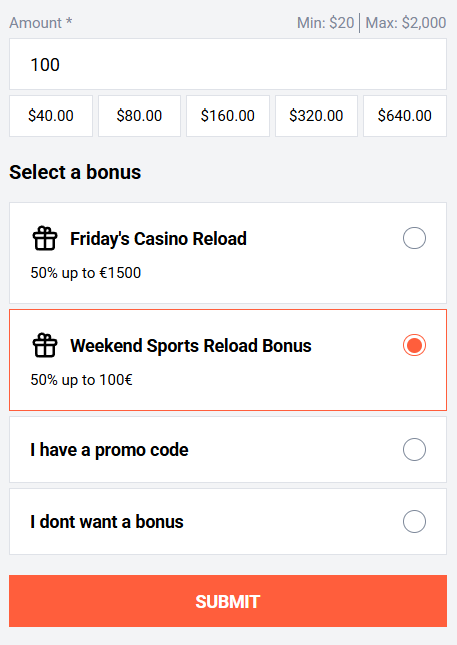
Task: Click the '50% up to €1500' description
Action: pyautogui.click(x=86, y=273)
